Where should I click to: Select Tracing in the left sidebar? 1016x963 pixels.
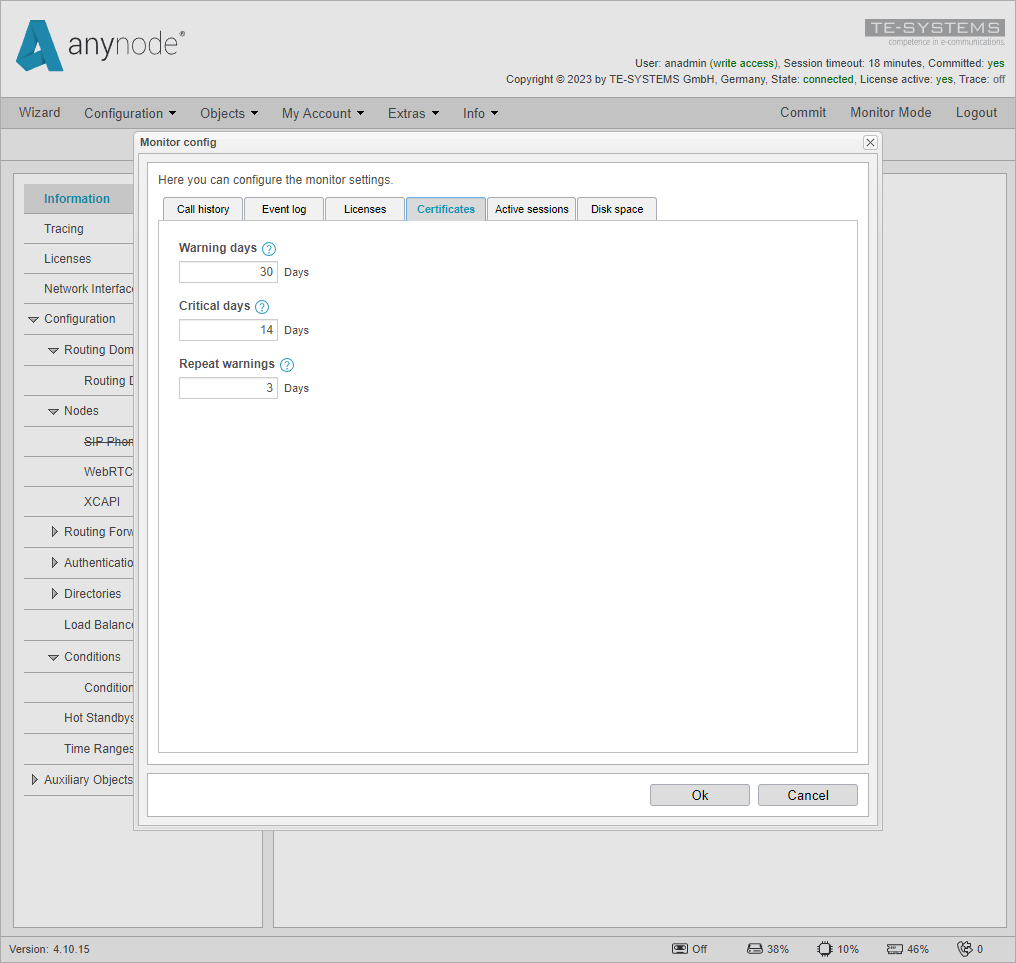point(63,229)
